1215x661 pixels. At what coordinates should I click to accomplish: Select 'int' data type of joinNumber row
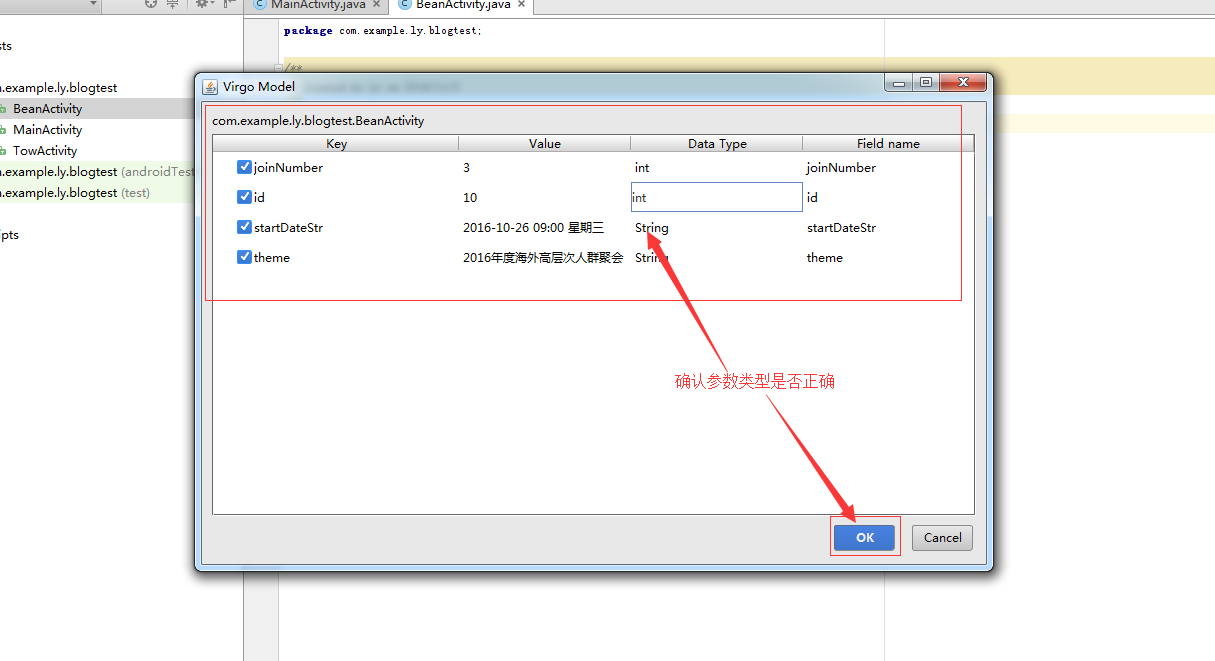[716, 167]
